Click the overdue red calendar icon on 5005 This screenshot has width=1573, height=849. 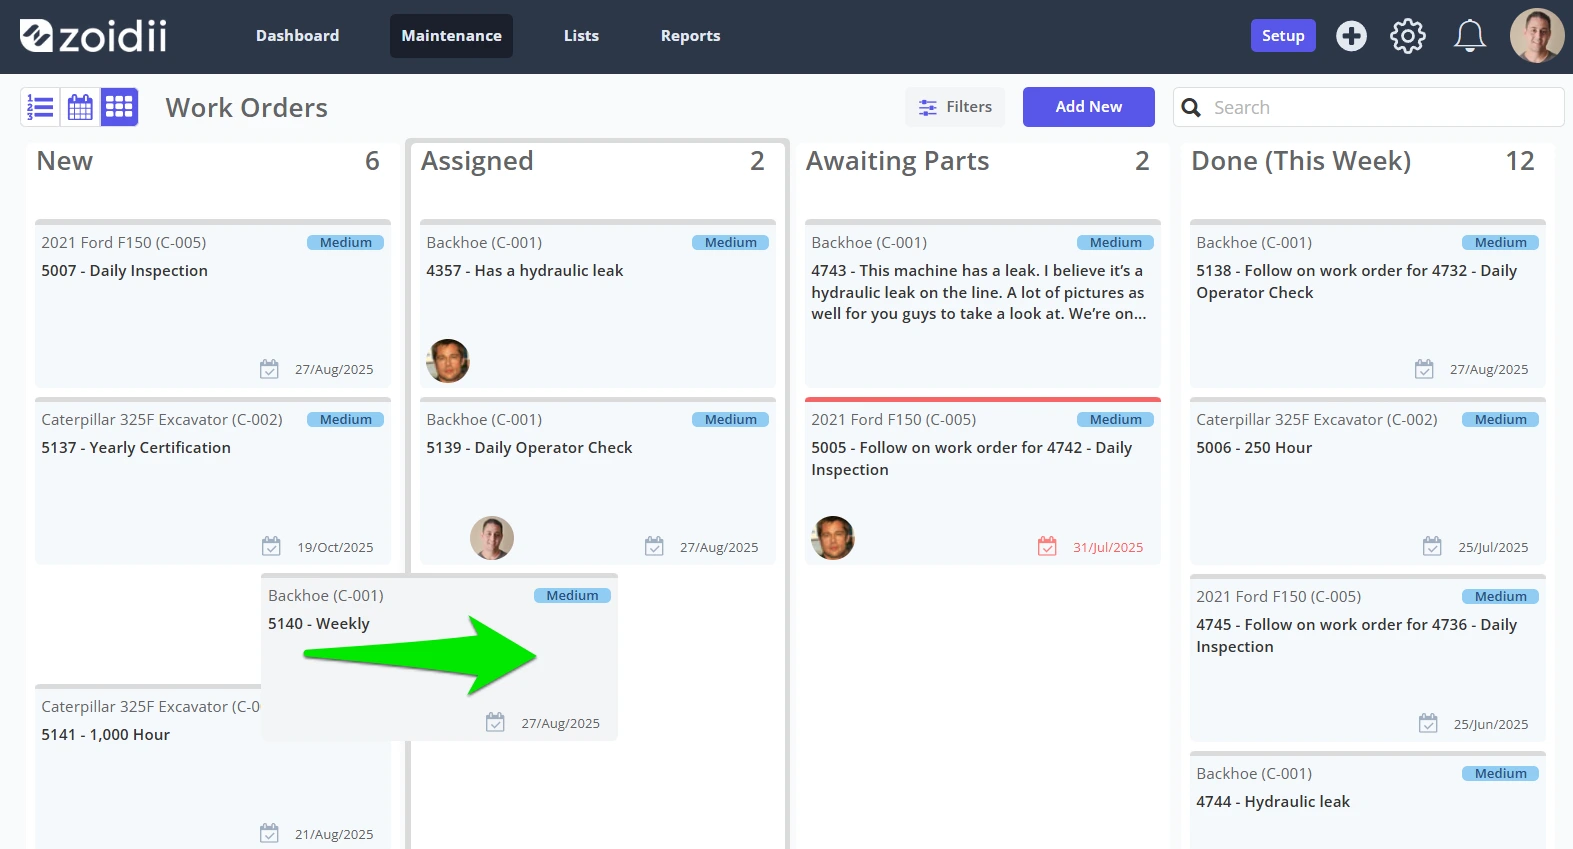point(1047,547)
